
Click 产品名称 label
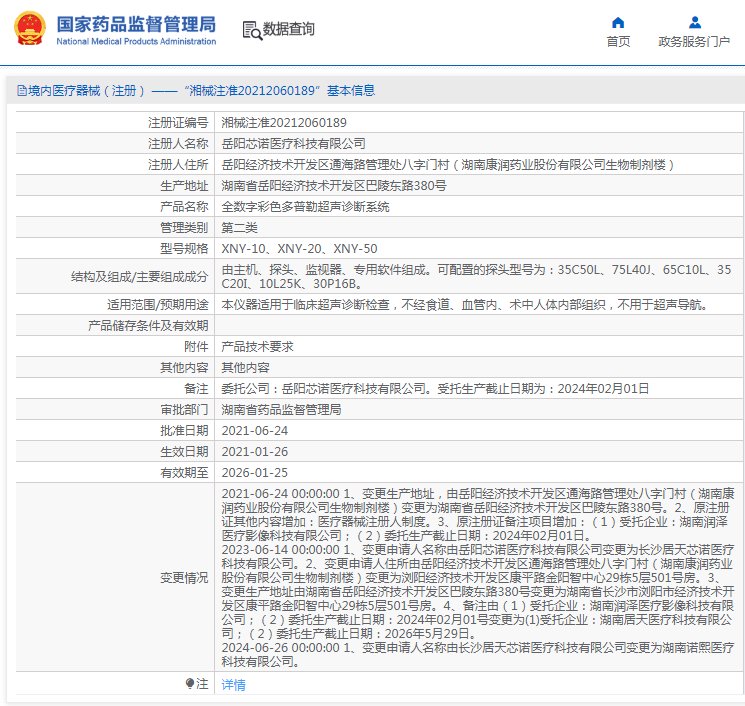point(184,206)
